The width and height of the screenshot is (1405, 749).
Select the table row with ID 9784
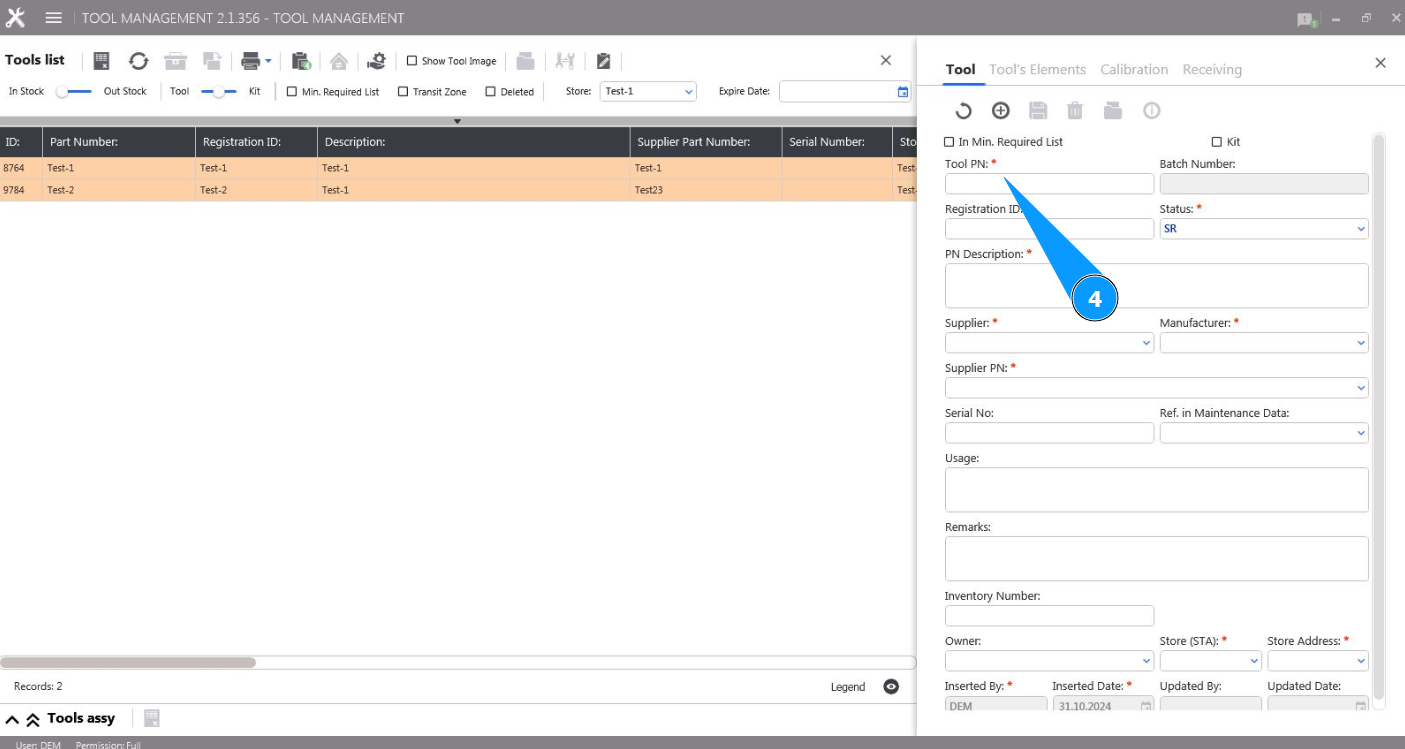(458, 190)
